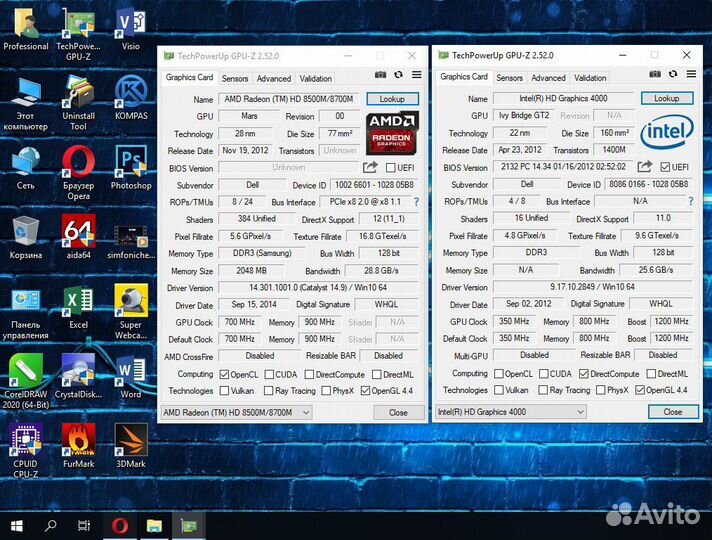Screen dimensions: 712x540
Task: Toggle OpenCL checkbox in AMD window
Action: pyautogui.click(x=224, y=375)
